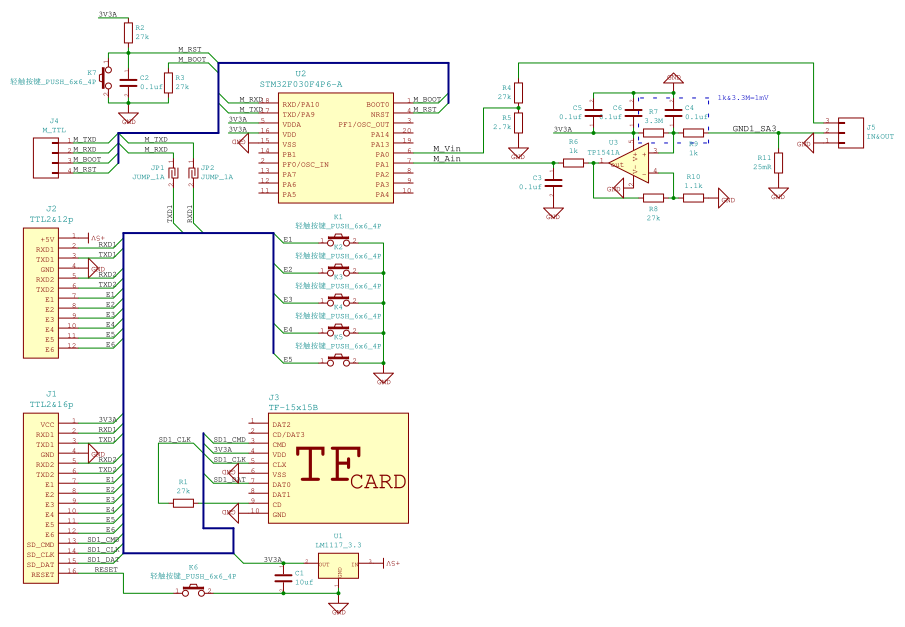
Task: Select capacitor C1 10uf
Action: pos(285,577)
